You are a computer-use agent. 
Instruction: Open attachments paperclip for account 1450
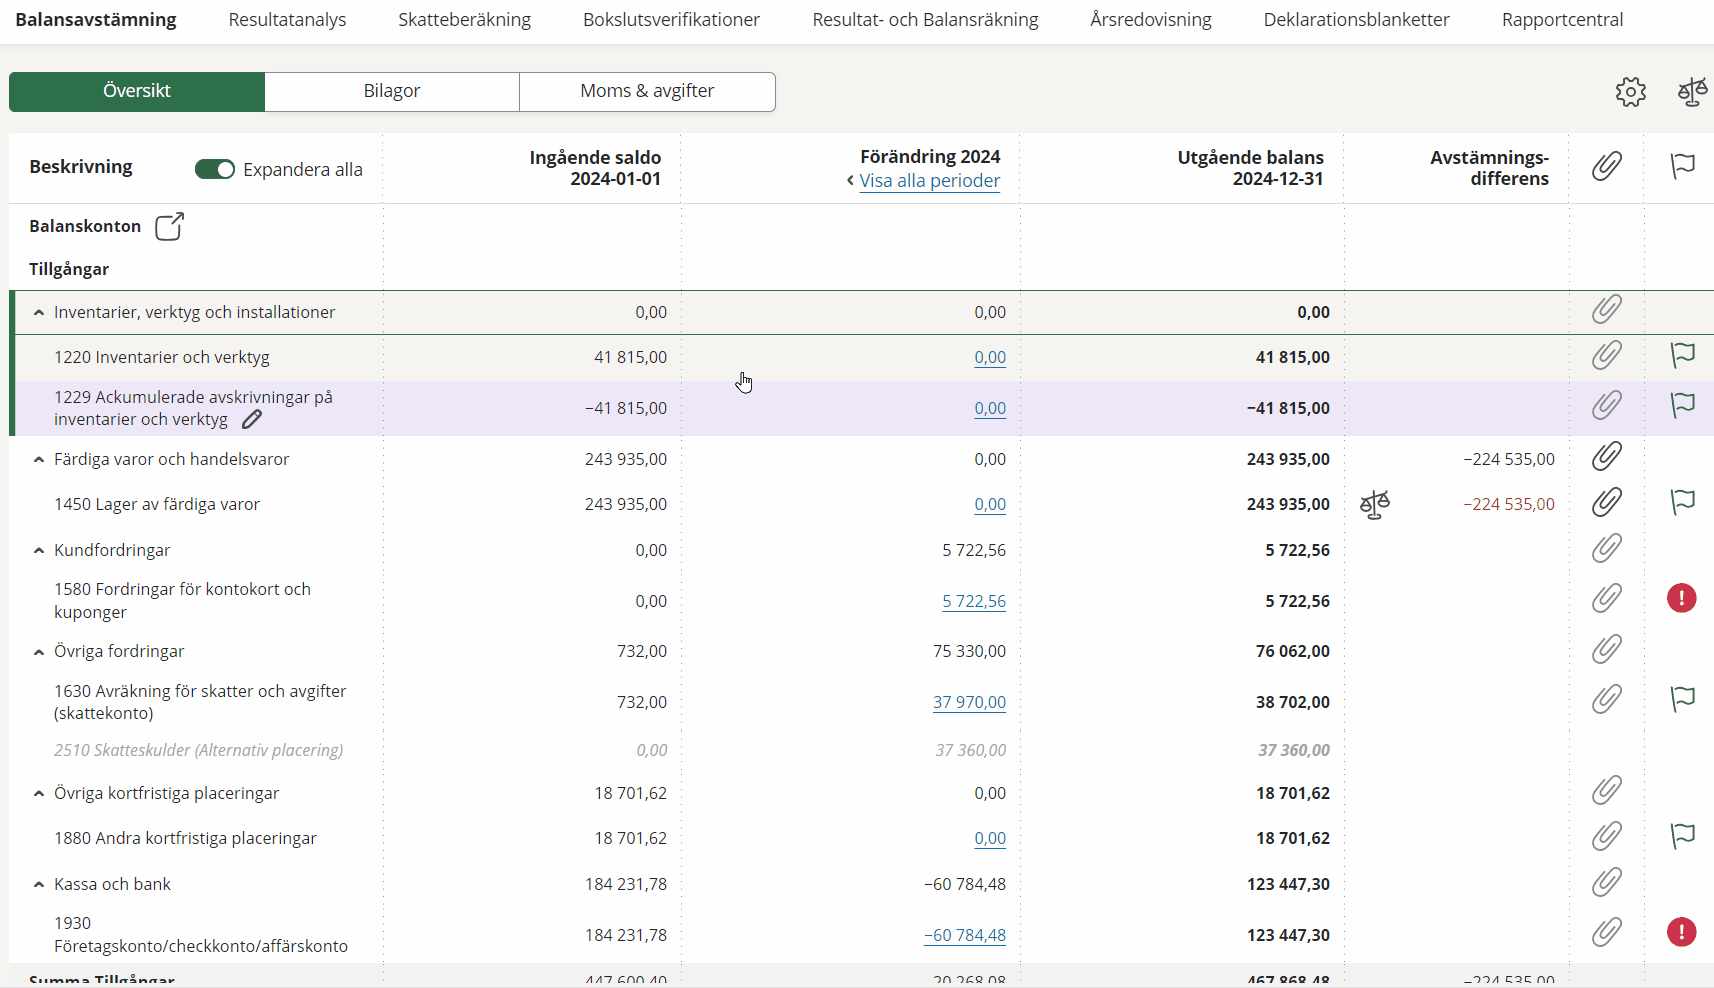[x=1606, y=503]
